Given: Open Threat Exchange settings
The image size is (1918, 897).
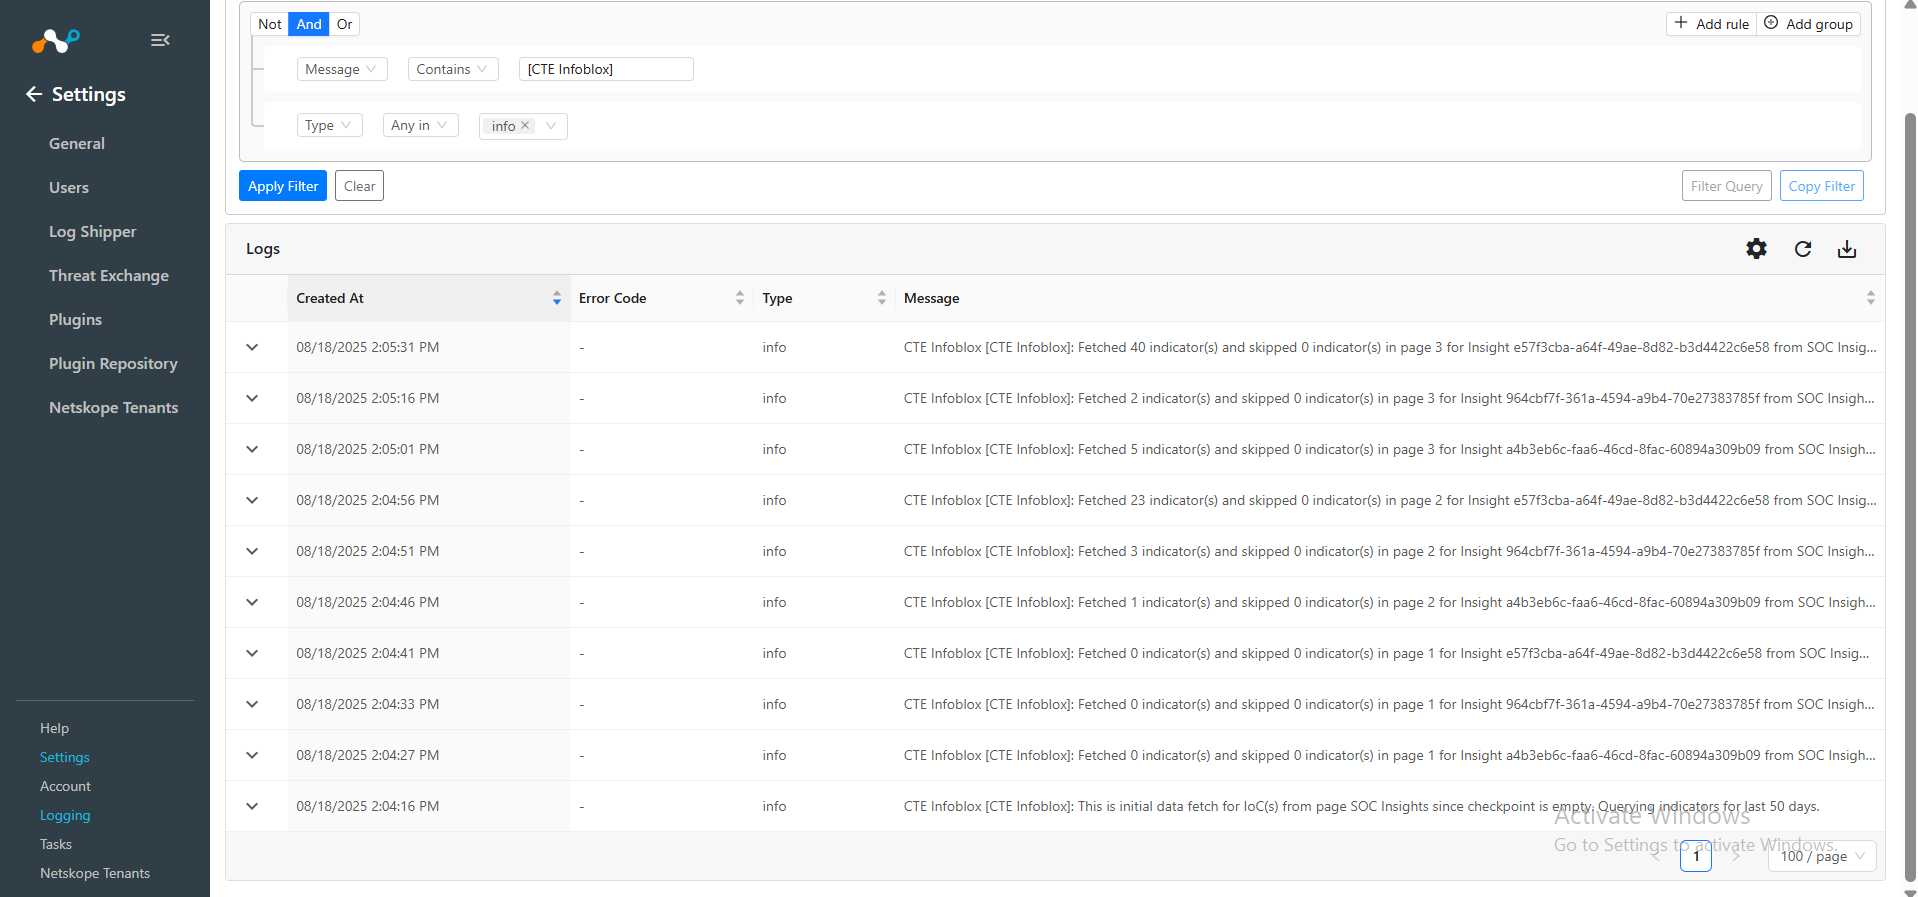Looking at the screenshot, I should click(x=109, y=275).
